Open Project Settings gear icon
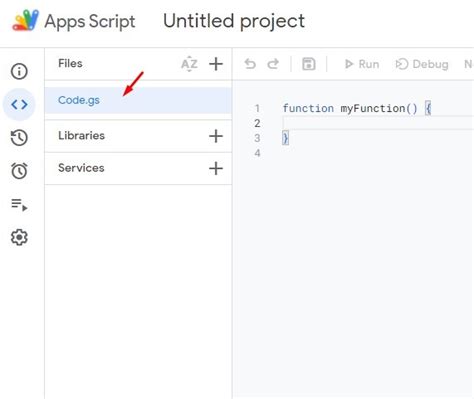This screenshot has width=474, height=399. pyautogui.click(x=19, y=237)
